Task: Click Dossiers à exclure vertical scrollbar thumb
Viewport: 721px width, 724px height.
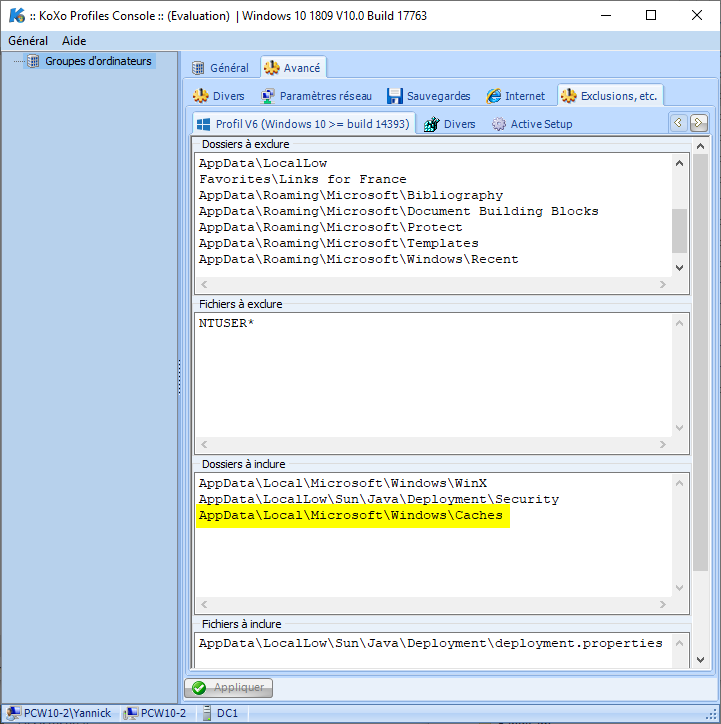Action: [x=679, y=231]
